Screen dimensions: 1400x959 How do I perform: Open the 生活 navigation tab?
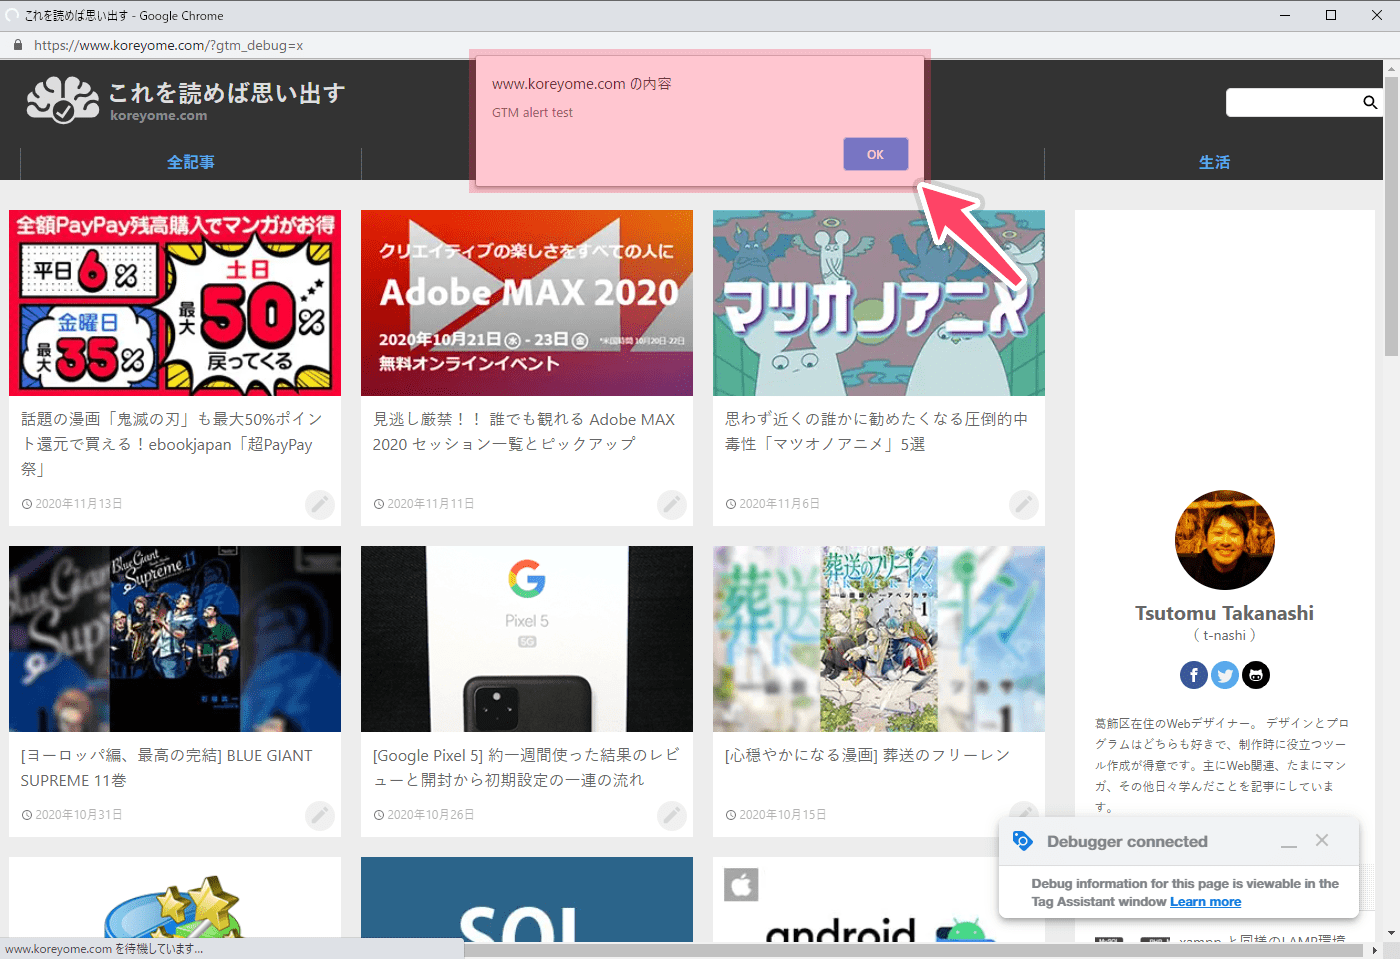1214,162
